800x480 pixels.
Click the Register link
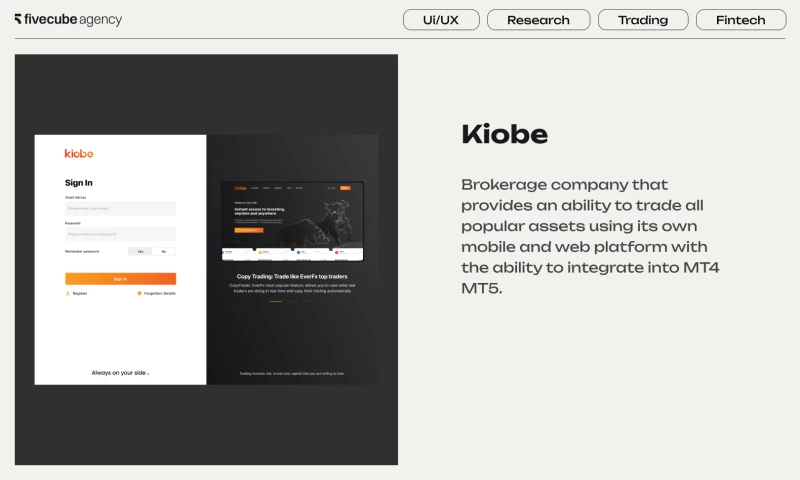pyautogui.click(x=80, y=293)
